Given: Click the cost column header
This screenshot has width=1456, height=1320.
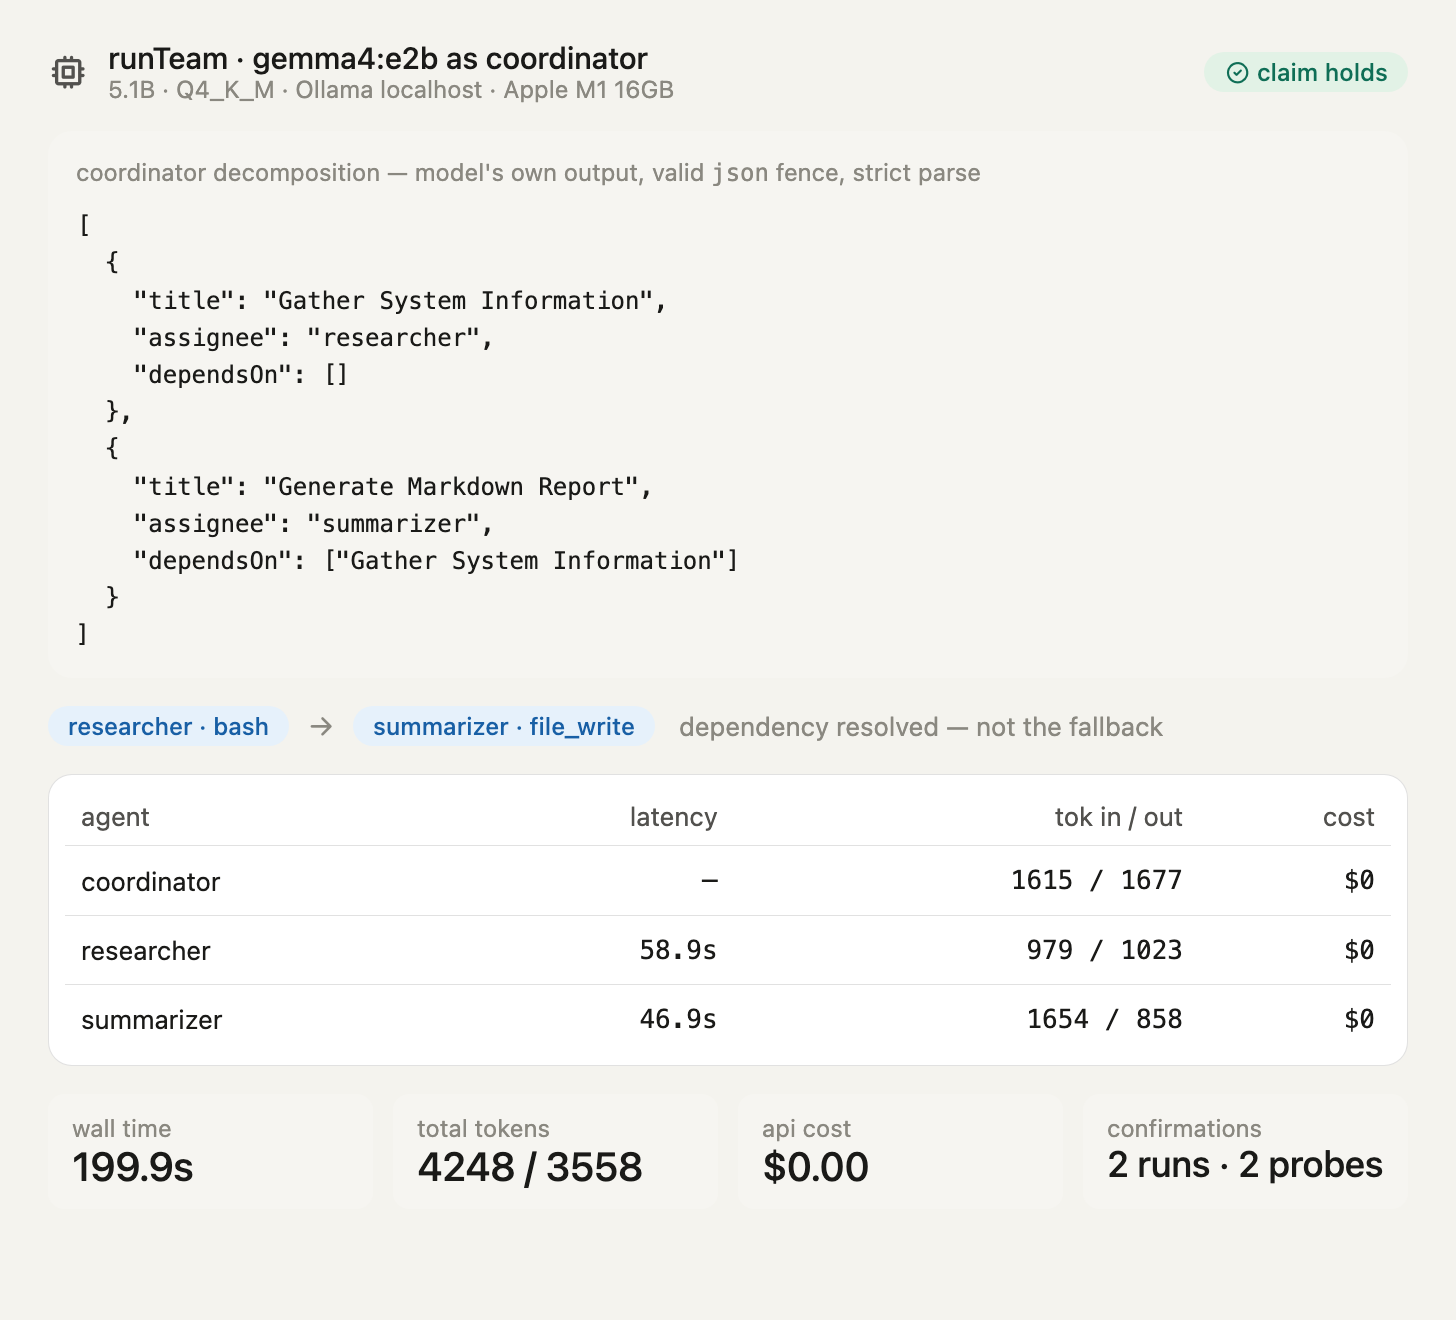Looking at the screenshot, I should pyautogui.click(x=1348, y=817).
